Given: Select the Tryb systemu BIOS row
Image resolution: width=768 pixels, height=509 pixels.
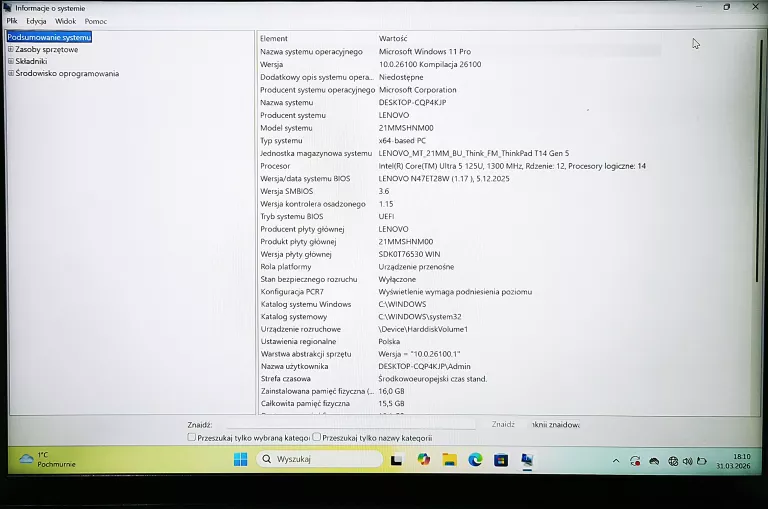Looking at the screenshot, I should (459, 216).
